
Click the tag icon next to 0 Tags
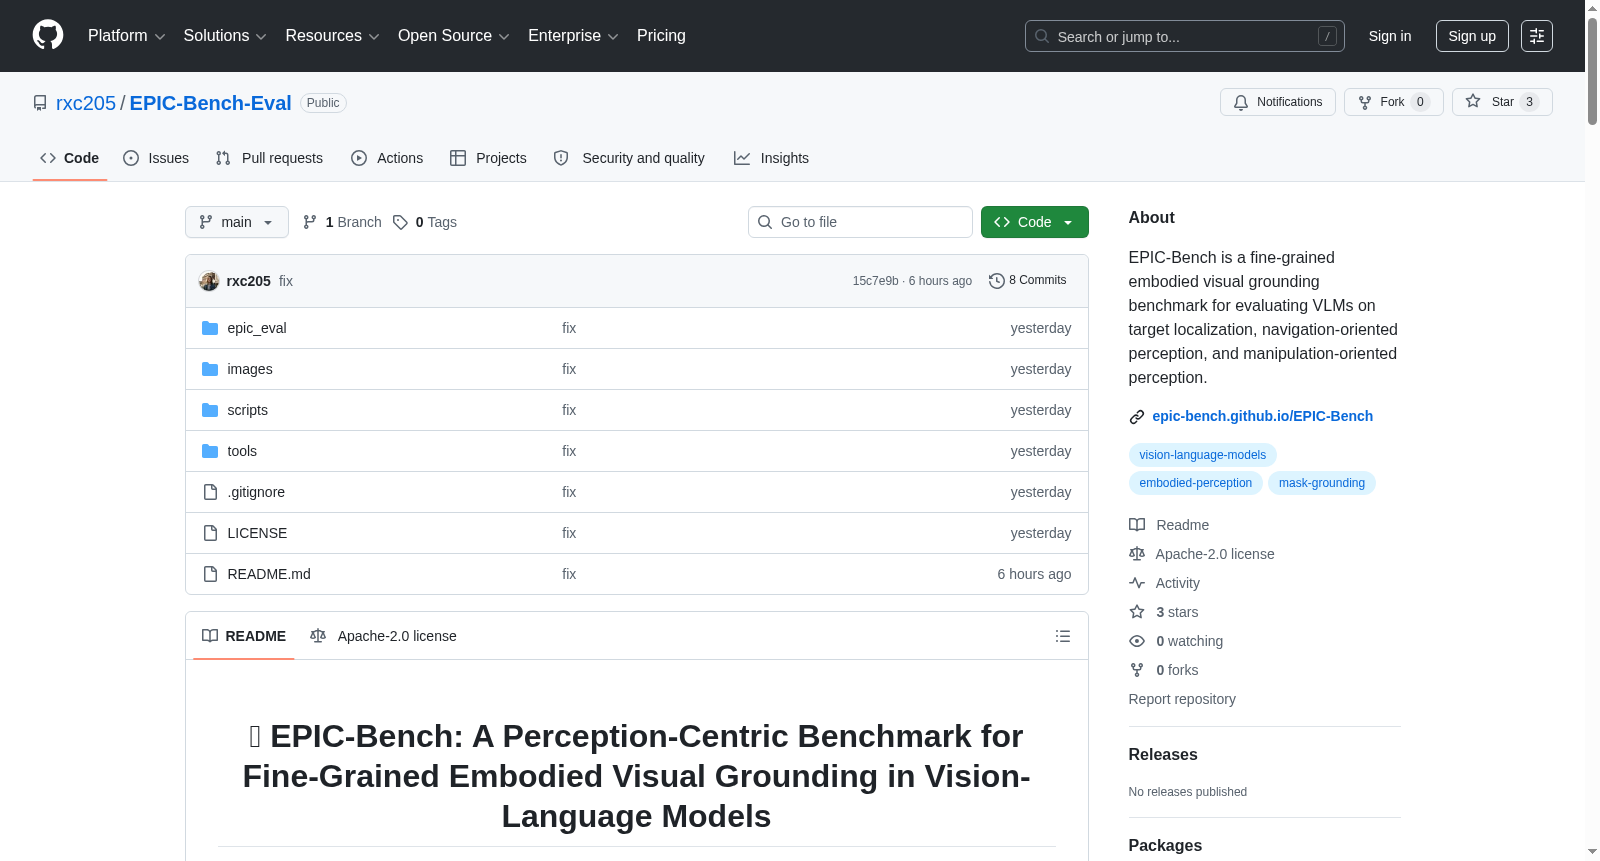point(400,222)
